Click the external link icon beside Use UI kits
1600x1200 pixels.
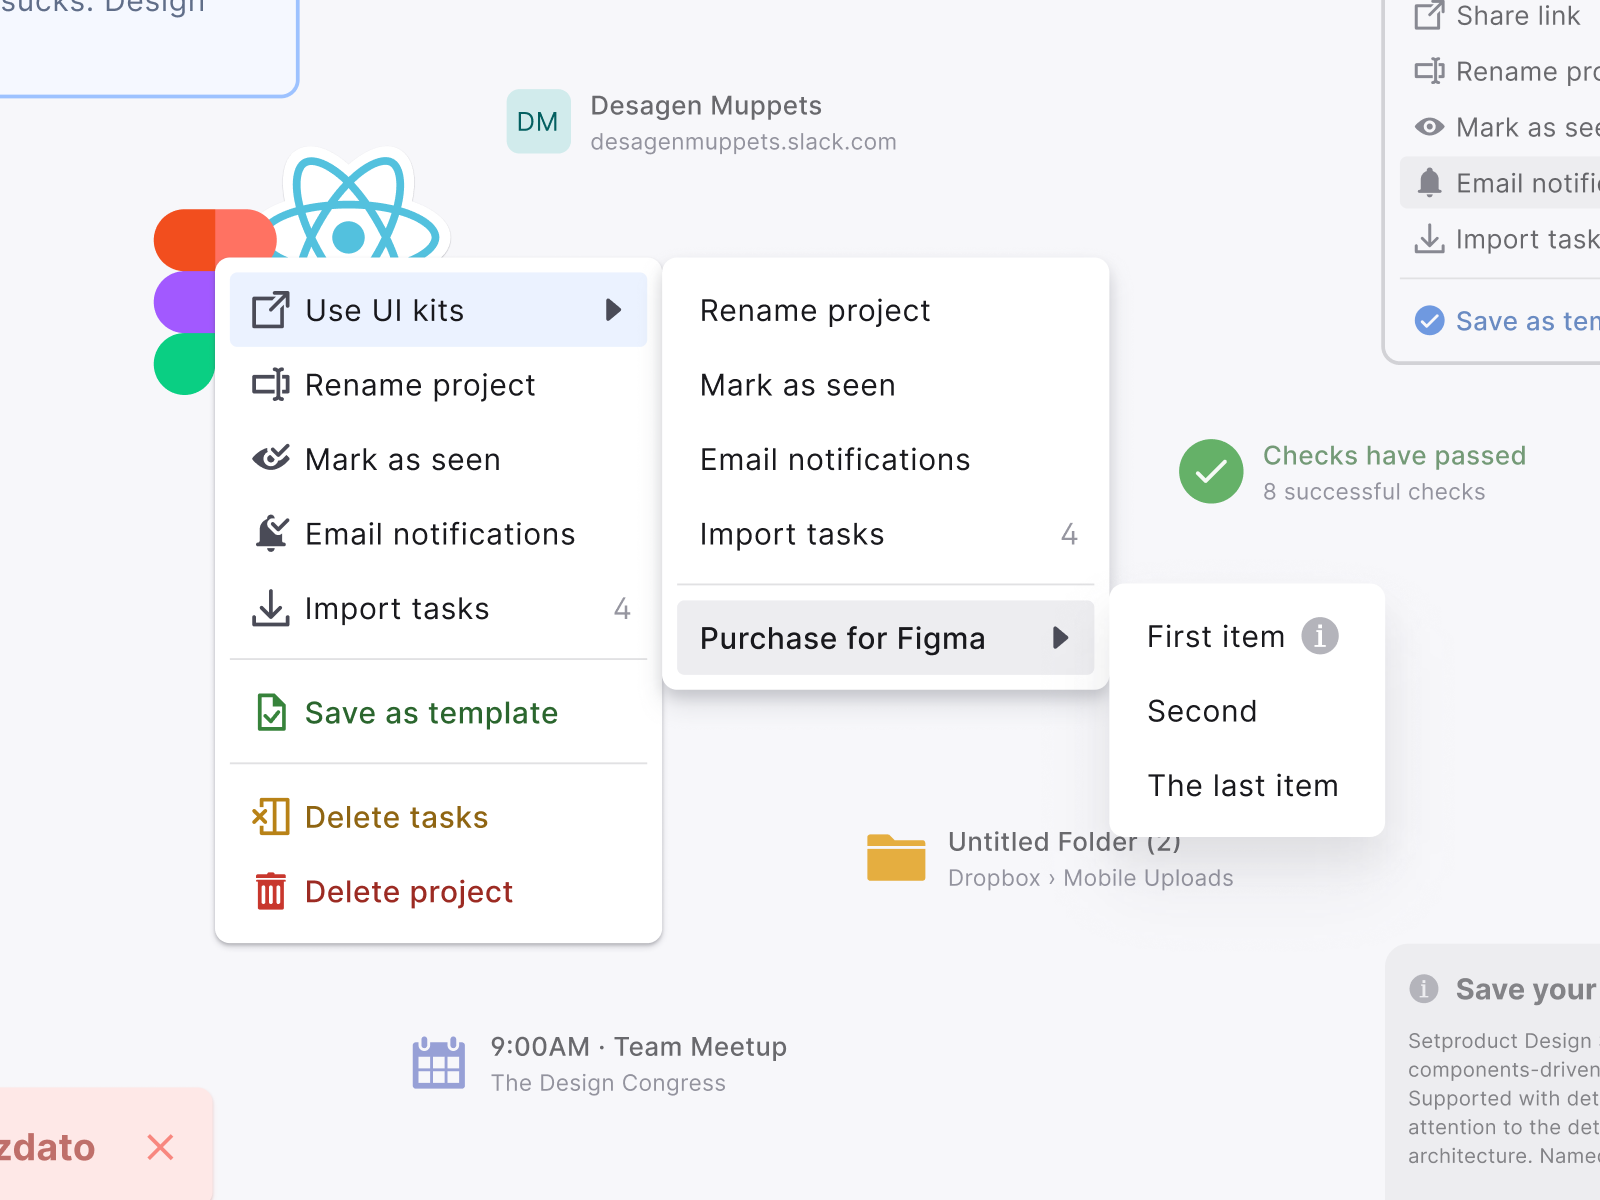[268, 310]
